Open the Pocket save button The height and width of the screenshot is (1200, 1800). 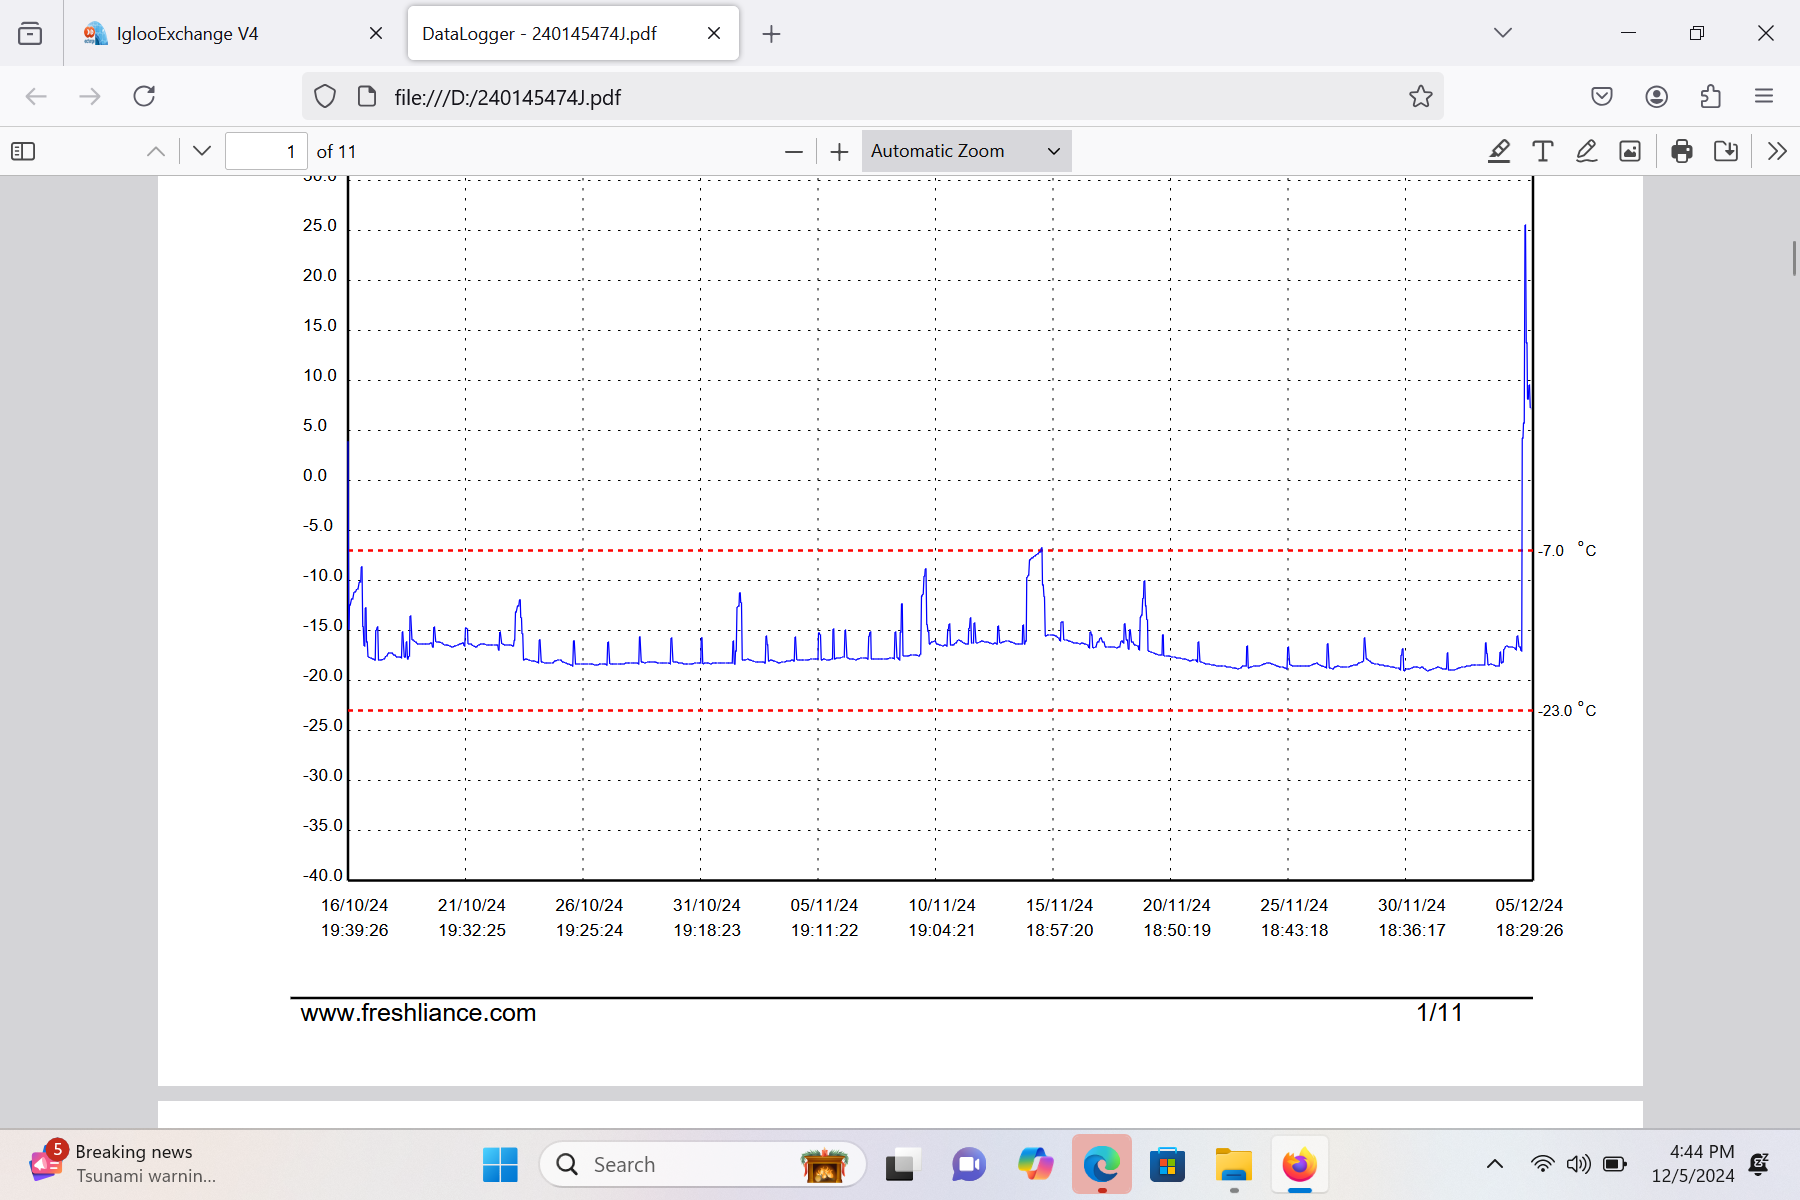(1602, 96)
